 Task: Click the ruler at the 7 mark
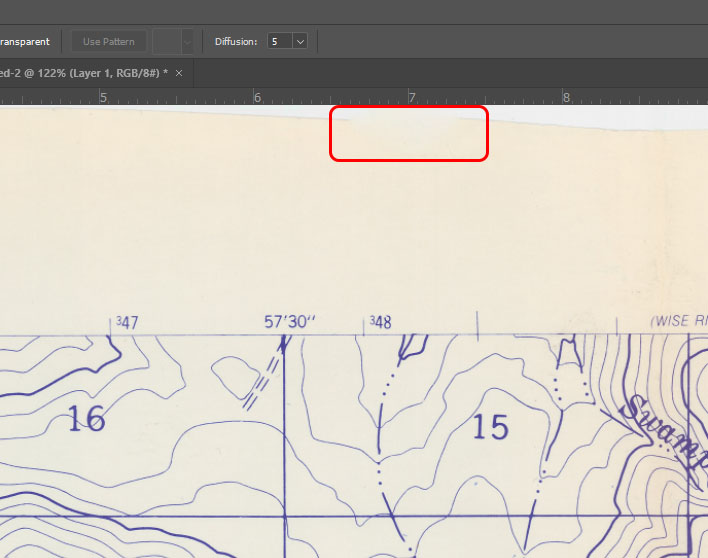point(411,98)
